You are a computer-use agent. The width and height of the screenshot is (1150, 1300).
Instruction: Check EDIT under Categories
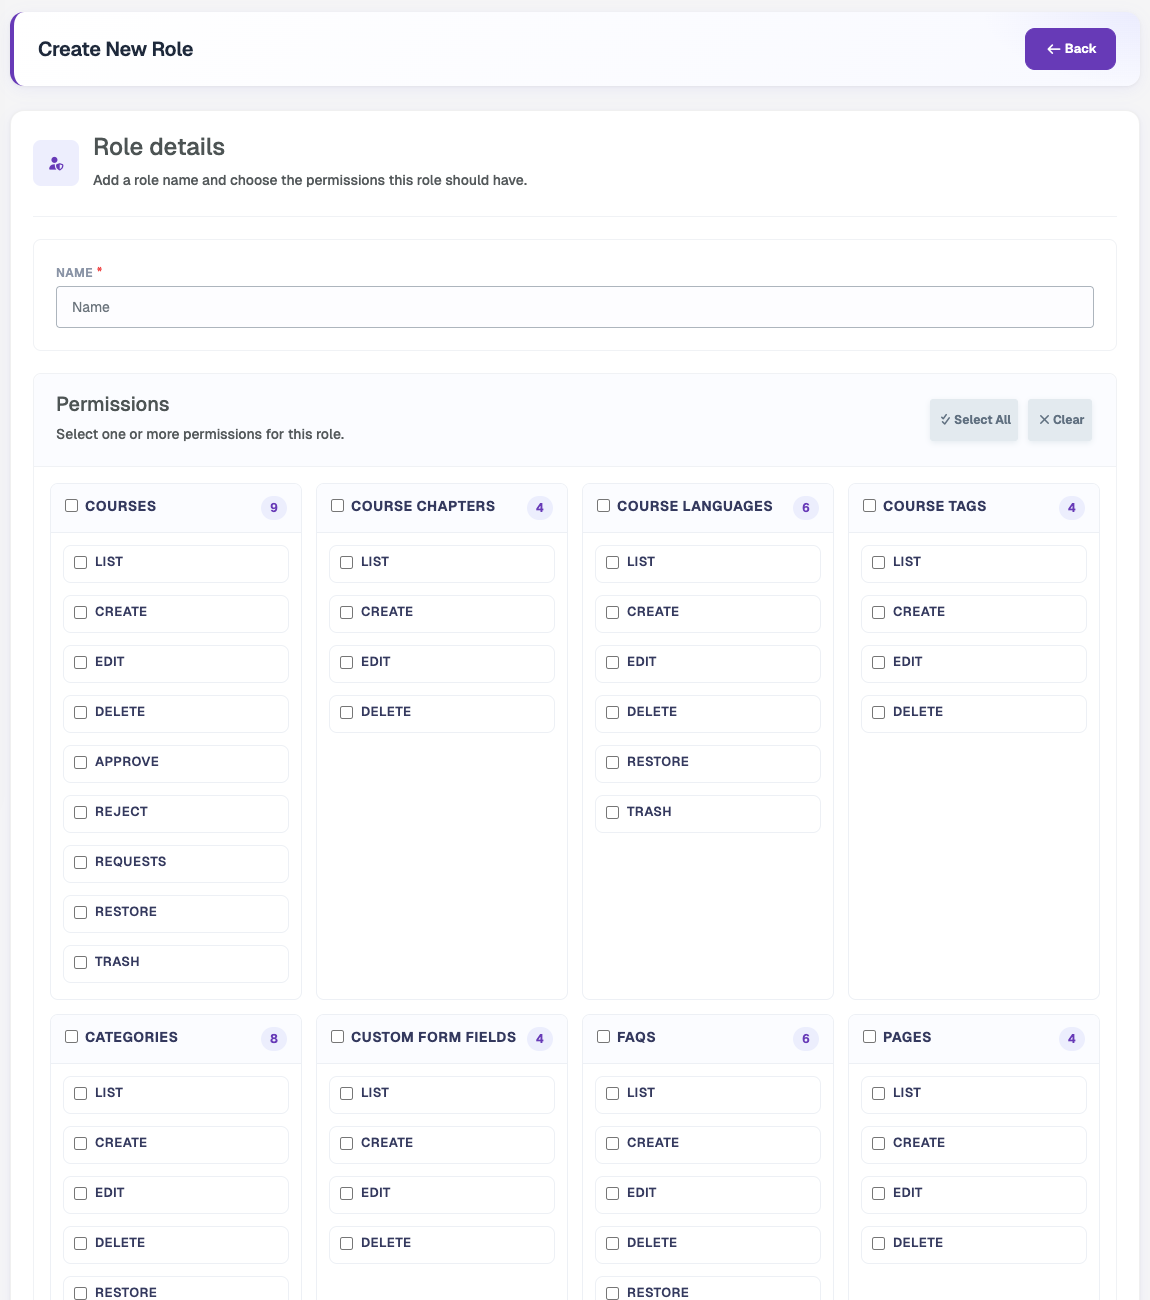81,1194
